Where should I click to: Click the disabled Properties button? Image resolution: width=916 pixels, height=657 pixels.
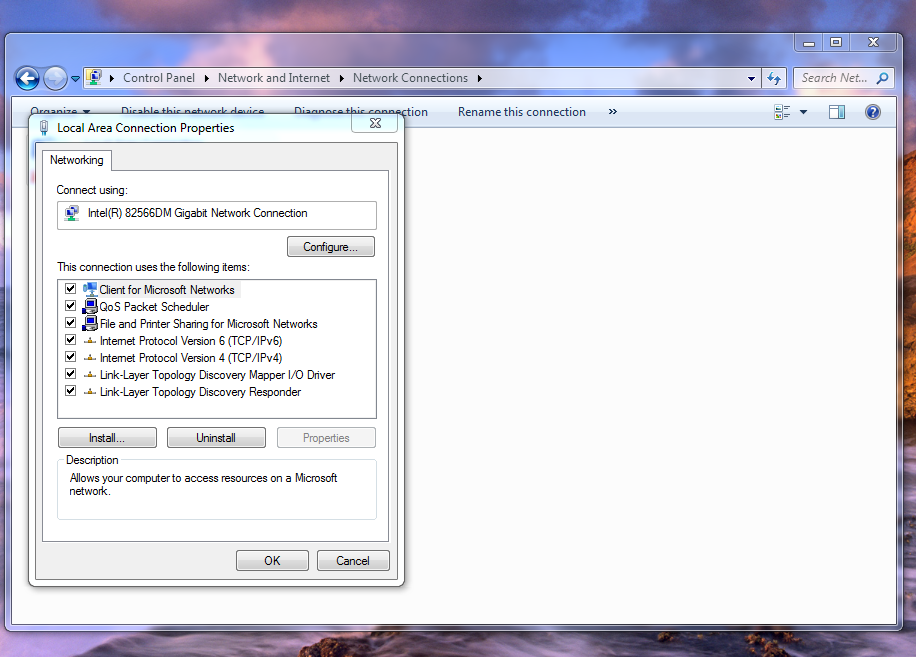(326, 438)
